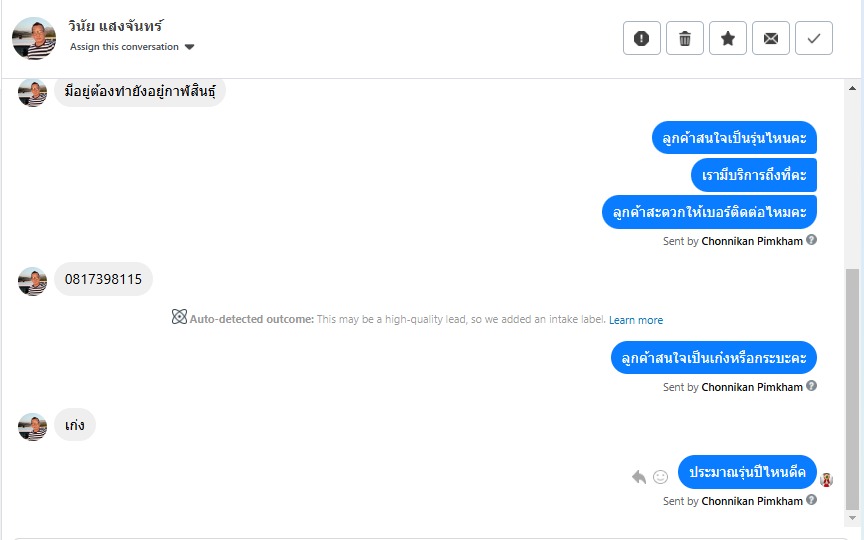
Task: Mark conversation done with checkmark icon
Action: click(813, 38)
